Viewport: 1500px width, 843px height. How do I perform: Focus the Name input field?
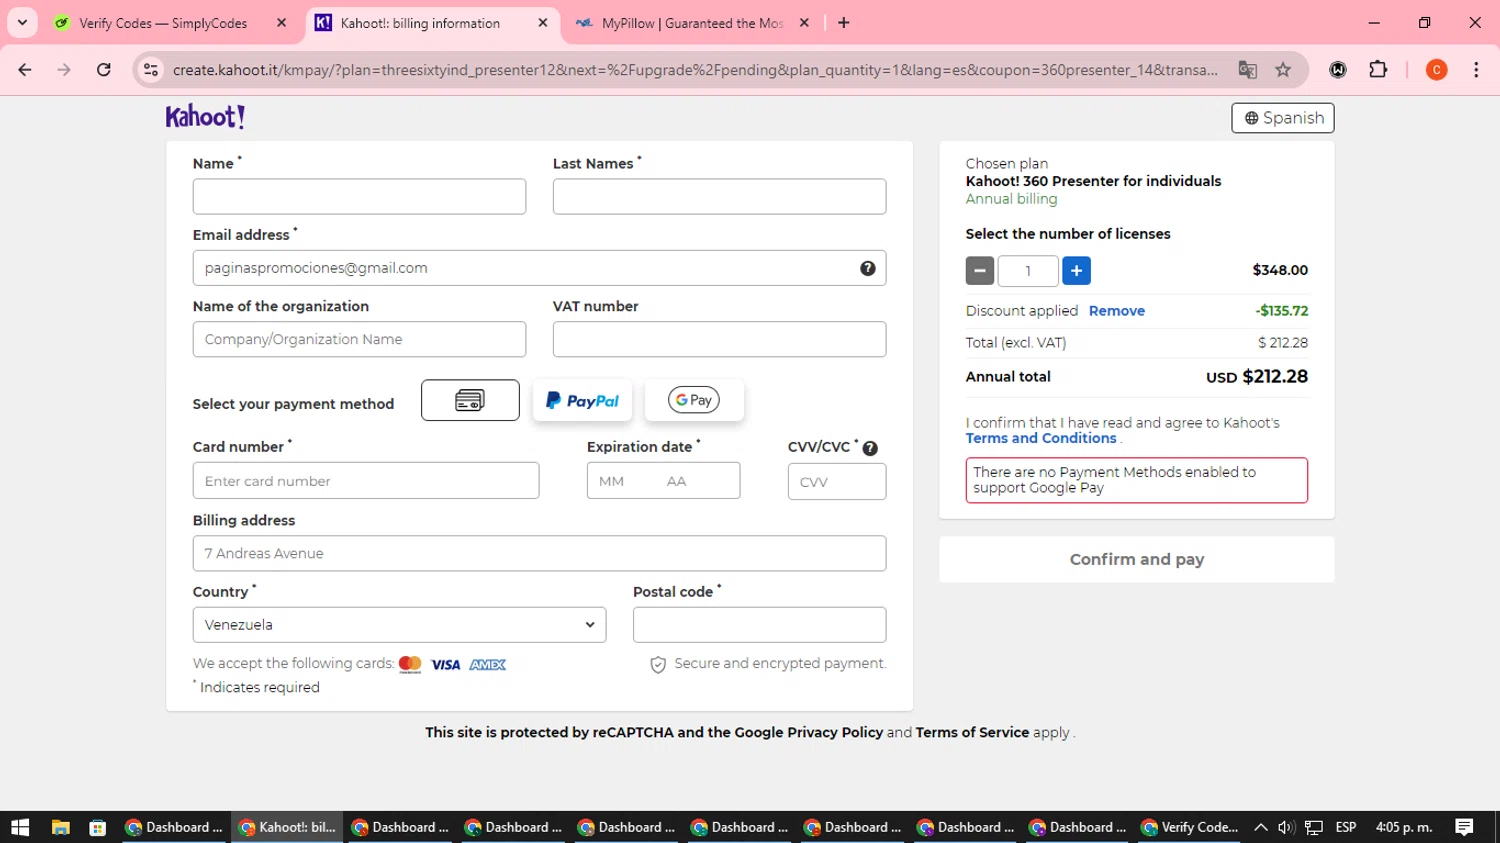(x=359, y=196)
